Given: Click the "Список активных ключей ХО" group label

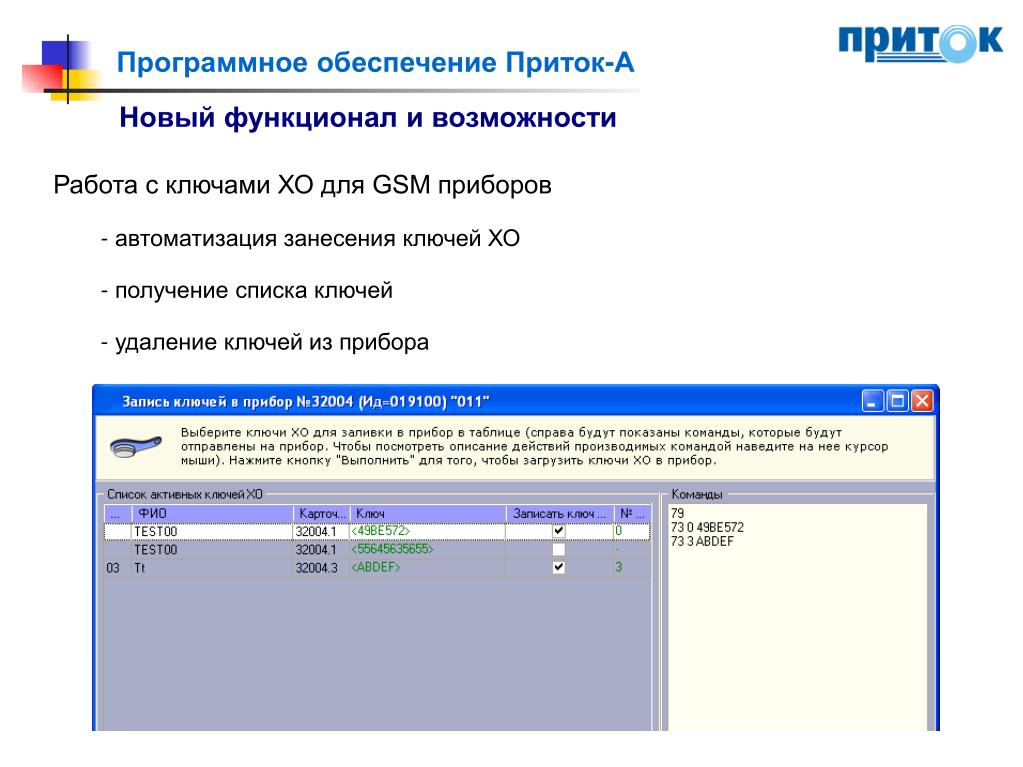Looking at the screenshot, I should [x=185, y=494].
